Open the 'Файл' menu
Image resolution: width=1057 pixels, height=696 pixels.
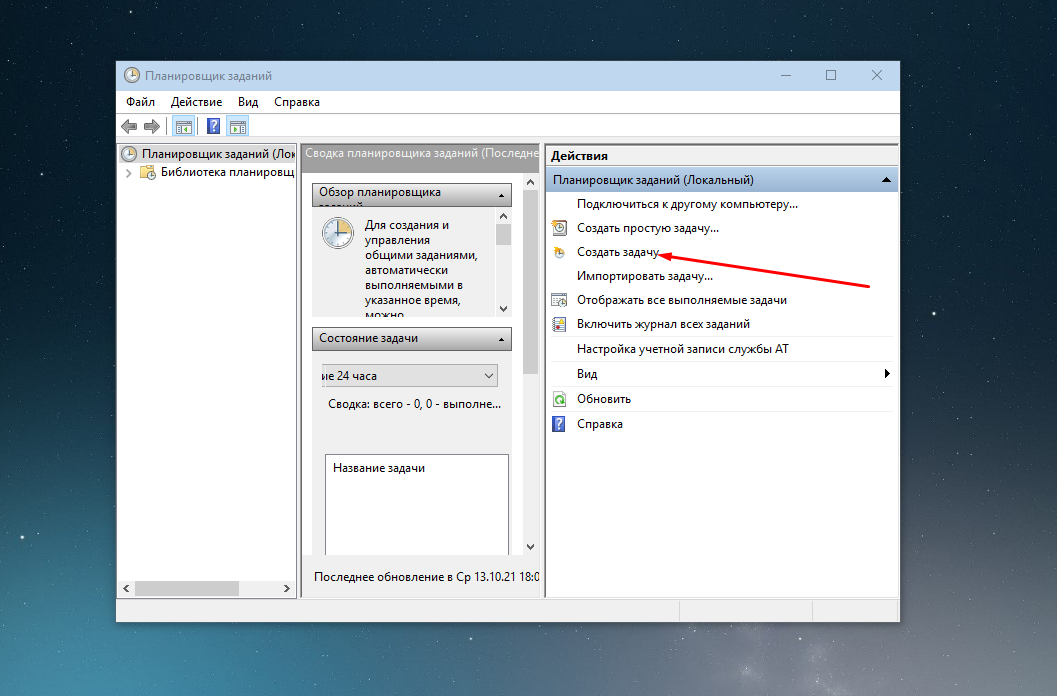pyautogui.click(x=140, y=102)
